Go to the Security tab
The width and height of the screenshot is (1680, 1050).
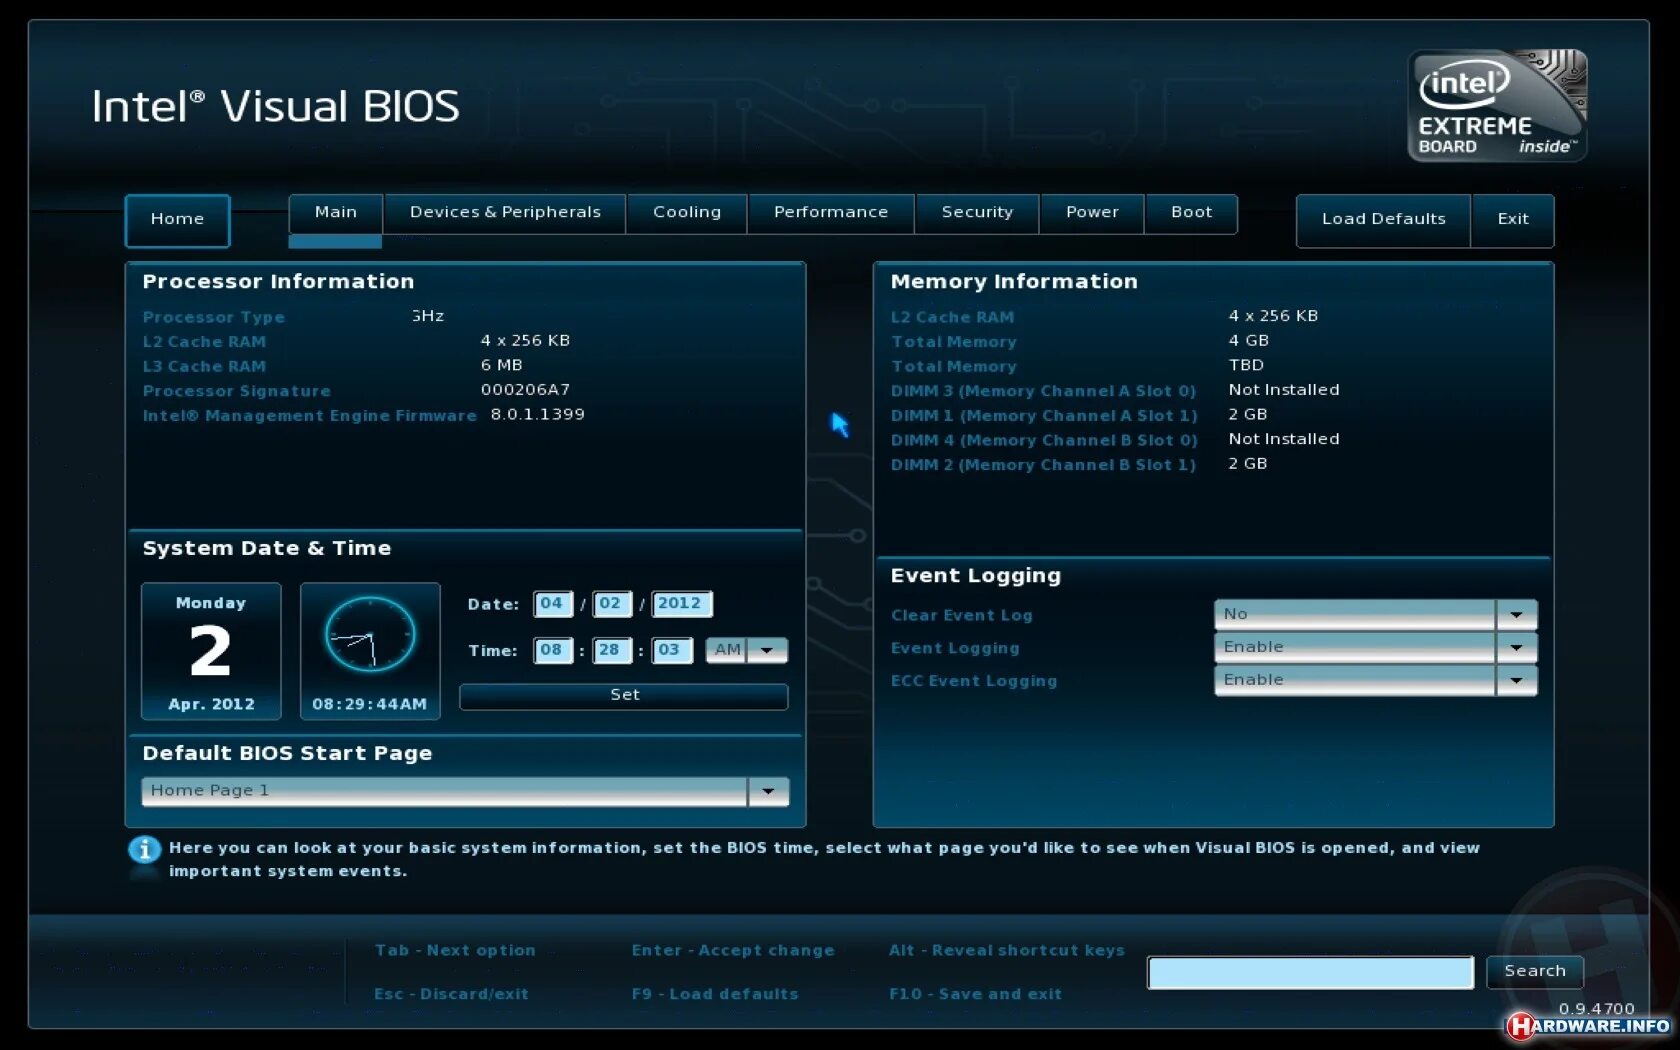(977, 213)
